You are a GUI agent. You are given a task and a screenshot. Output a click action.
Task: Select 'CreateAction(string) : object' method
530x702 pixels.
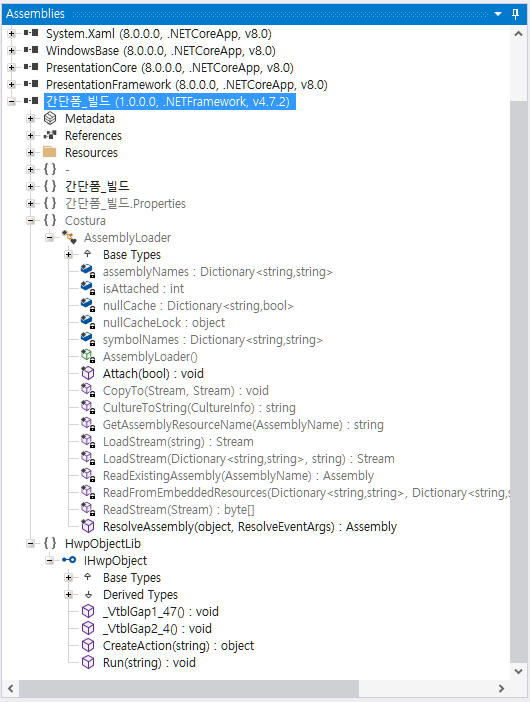(178, 646)
